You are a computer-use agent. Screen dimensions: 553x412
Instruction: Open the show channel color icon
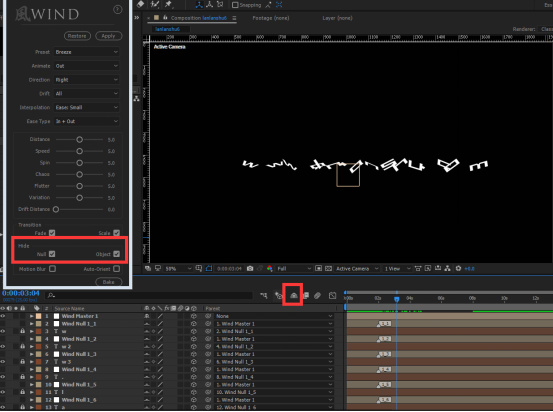click(x=270, y=269)
